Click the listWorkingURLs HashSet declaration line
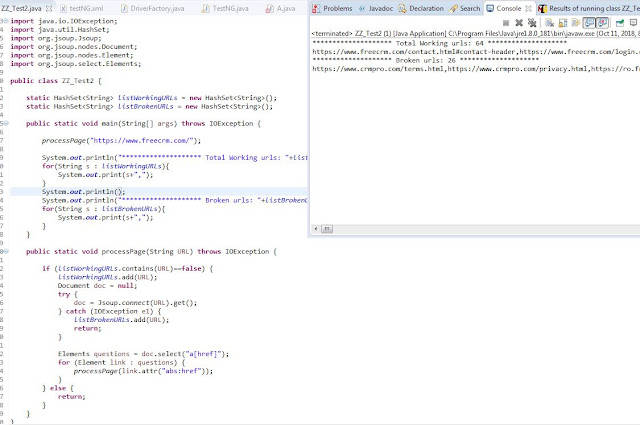The image size is (640, 425). 151,98
